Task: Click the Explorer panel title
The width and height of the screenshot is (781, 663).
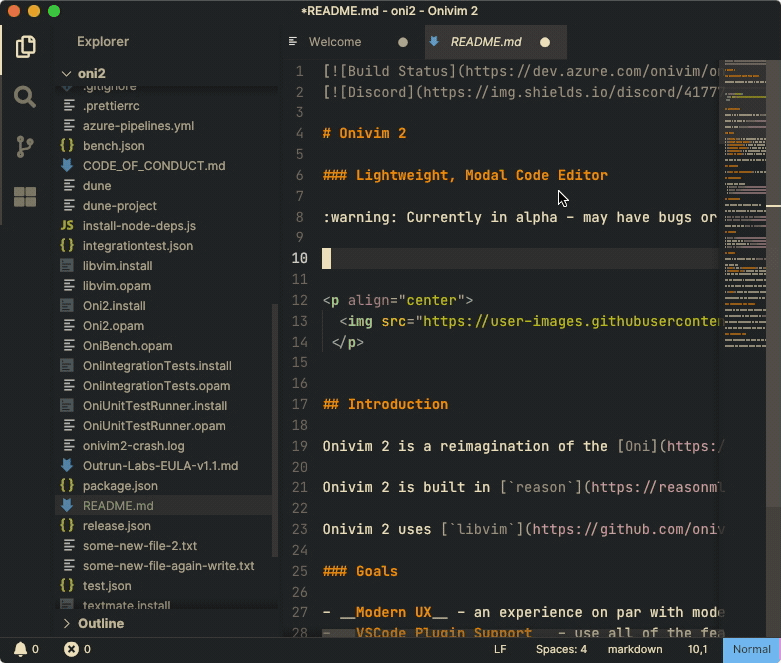Action: (x=103, y=41)
